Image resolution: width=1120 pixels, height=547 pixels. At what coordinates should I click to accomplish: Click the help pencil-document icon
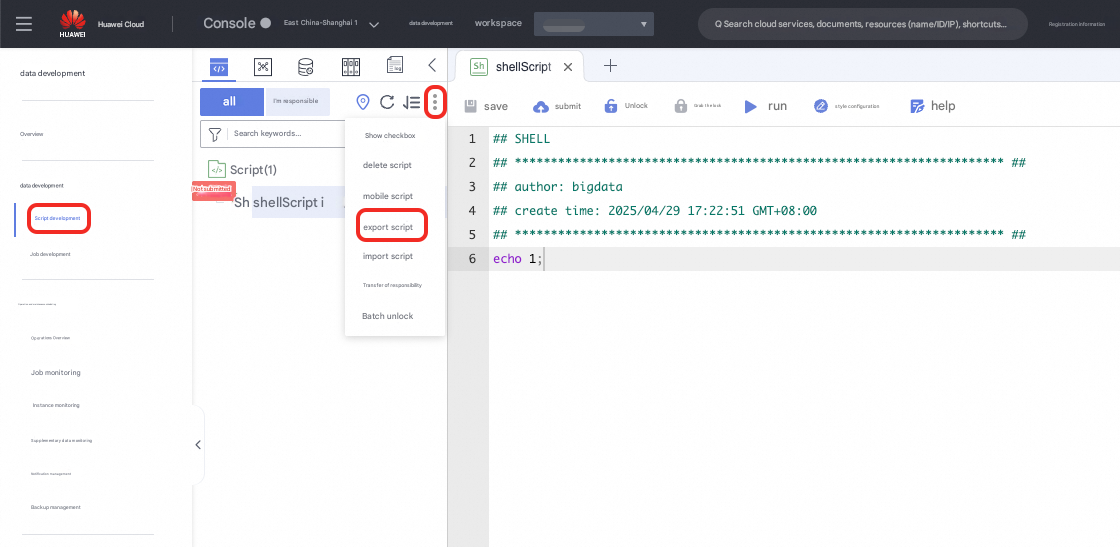(x=918, y=106)
